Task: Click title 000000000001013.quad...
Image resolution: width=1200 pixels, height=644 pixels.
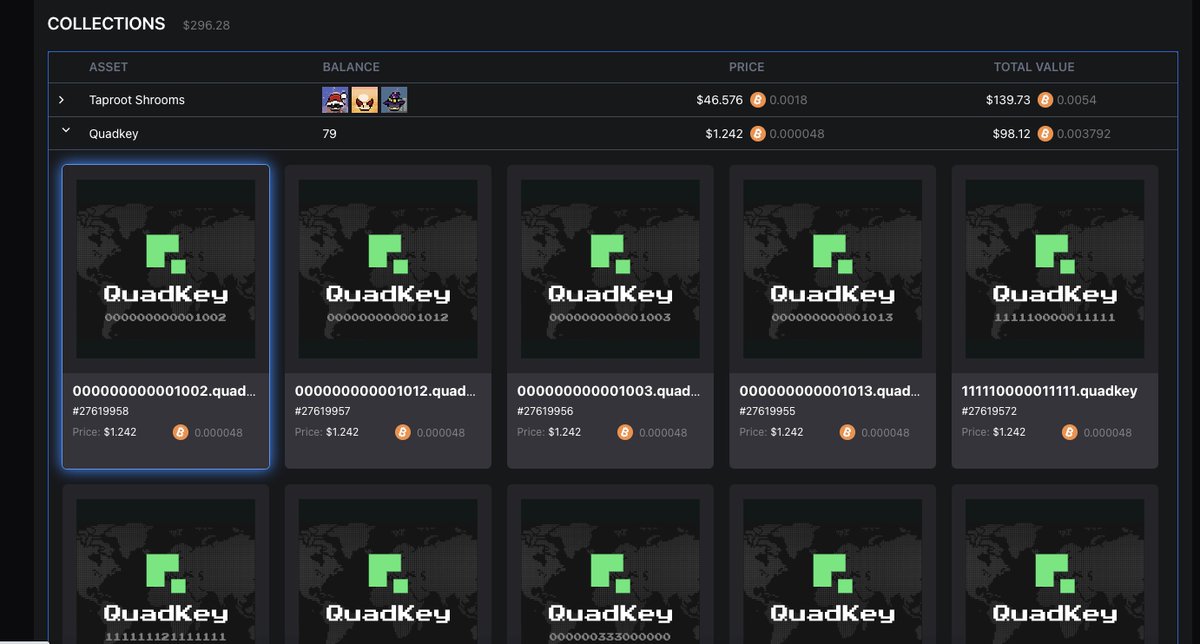Action: (x=831, y=391)
